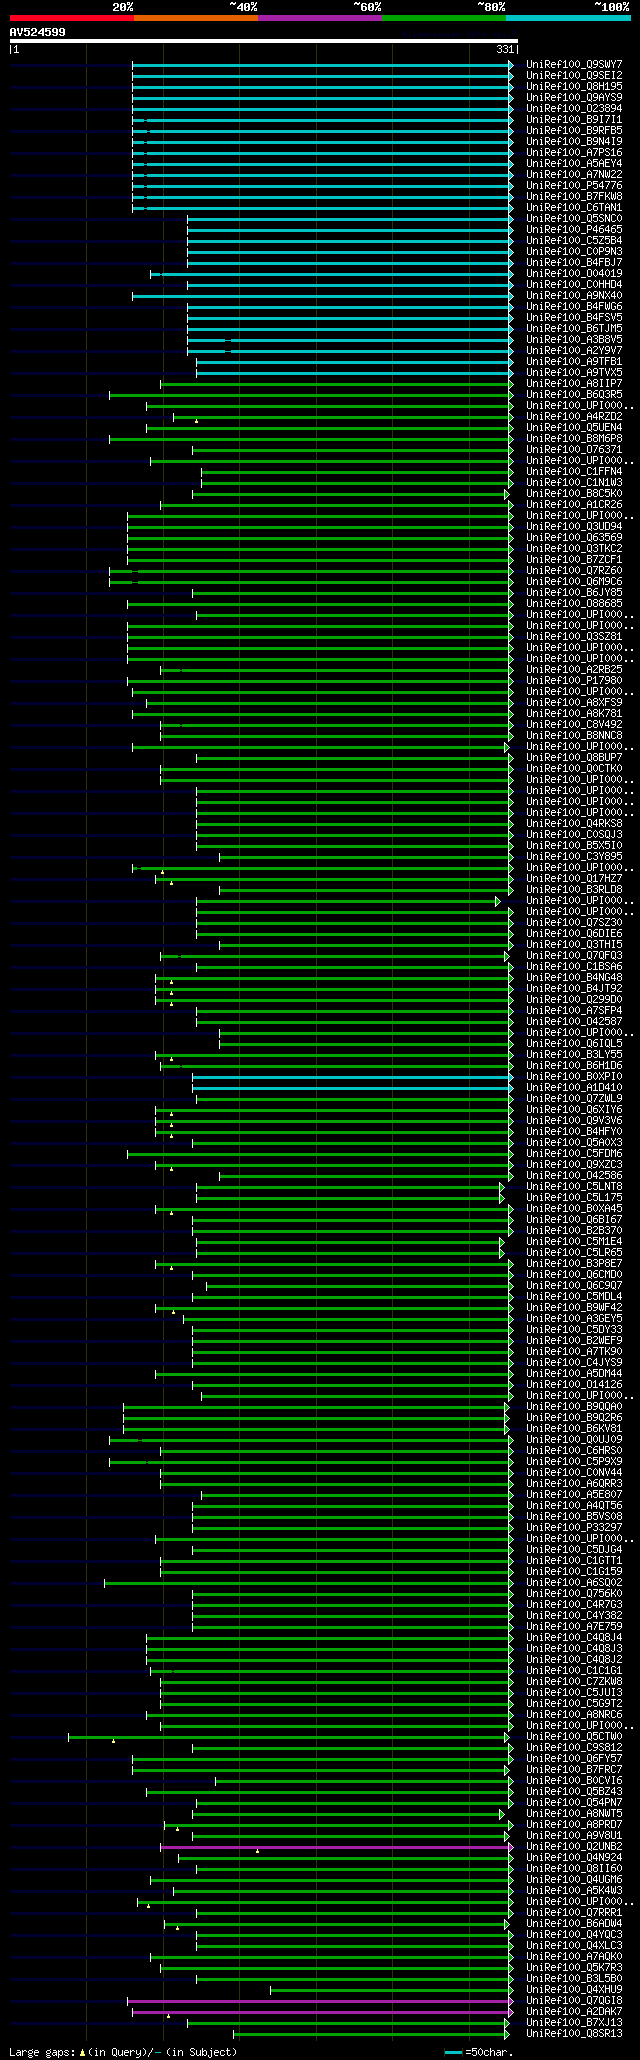
Task: Open last hit UniRef100_Q8SR13
Action: tap(574, 2034)
